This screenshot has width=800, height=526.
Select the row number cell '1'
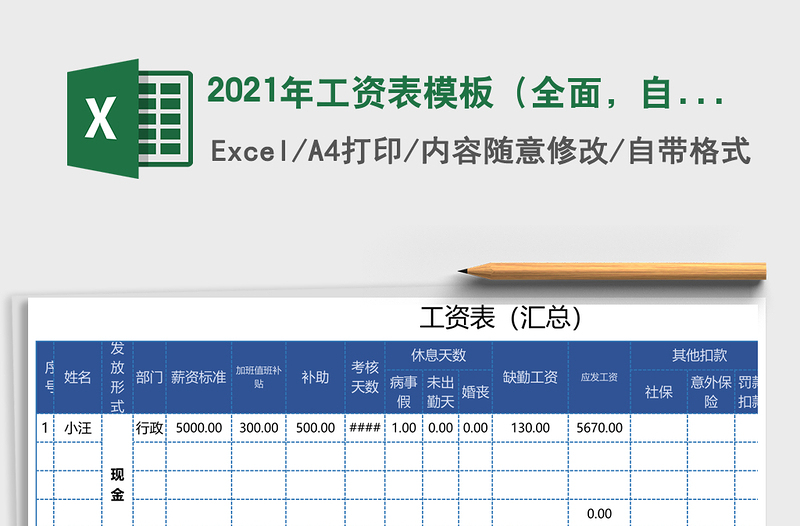[x=45, y=428]
